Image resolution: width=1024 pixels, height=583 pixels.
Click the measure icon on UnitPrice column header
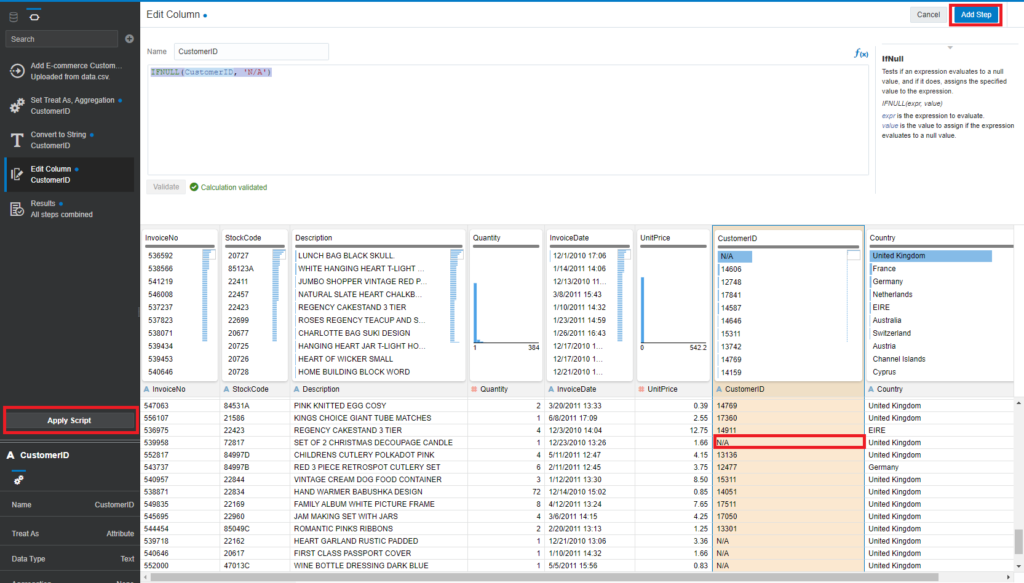(641, 389)
